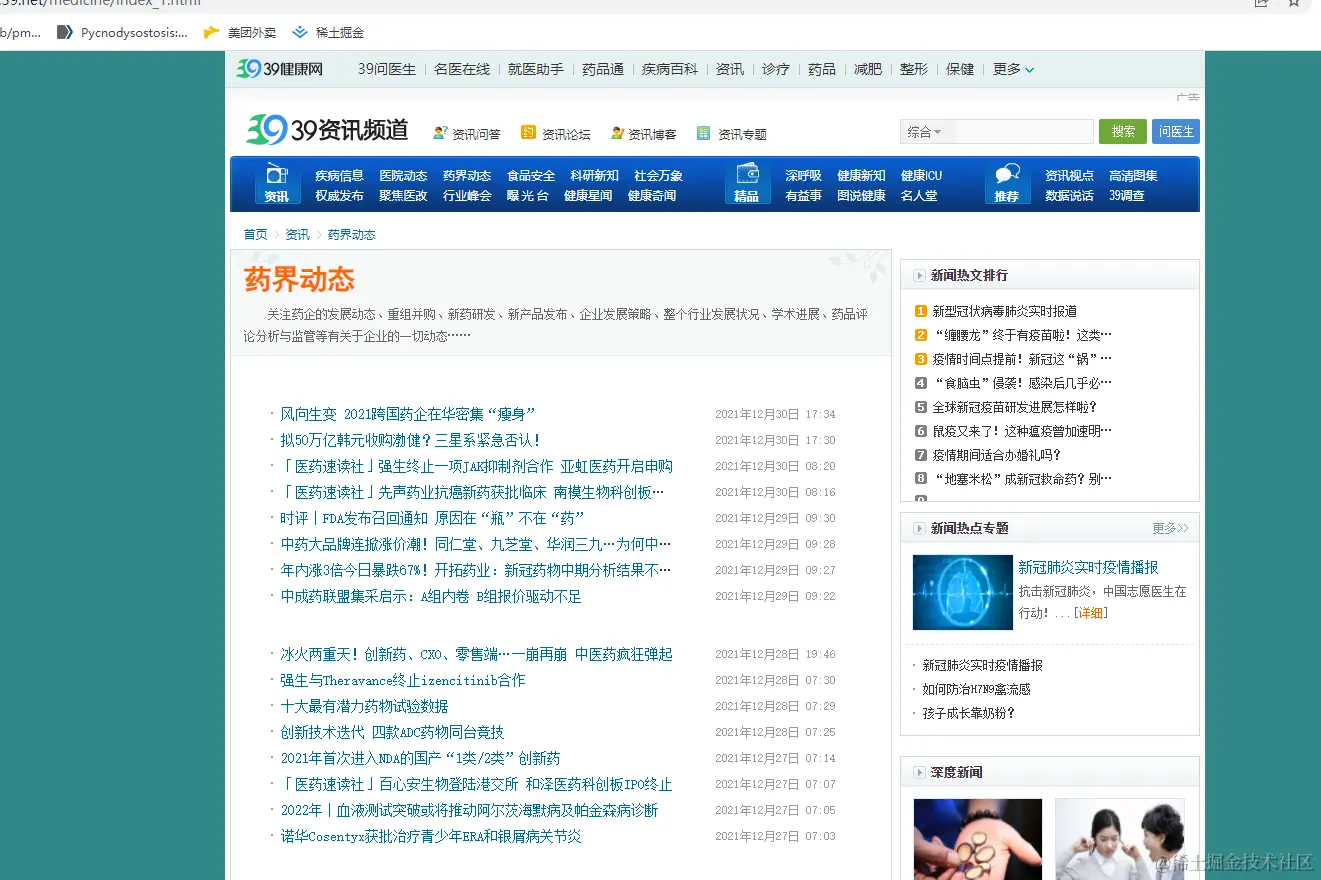Viewport: 1321px width, 880px height.
Task: Open article 时评 | FDA发布召回通知
Action: 432,518
